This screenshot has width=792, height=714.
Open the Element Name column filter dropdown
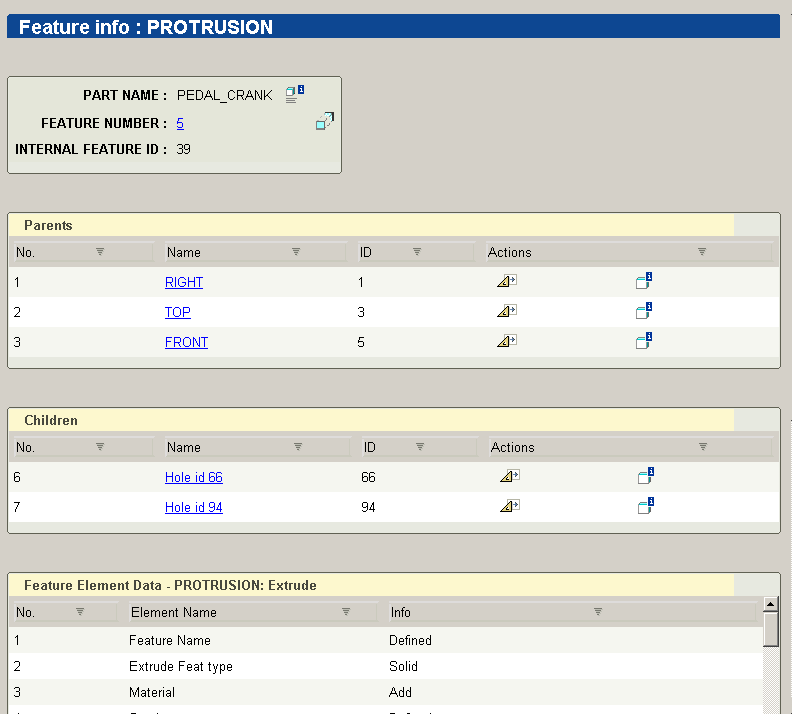[346, 611]
